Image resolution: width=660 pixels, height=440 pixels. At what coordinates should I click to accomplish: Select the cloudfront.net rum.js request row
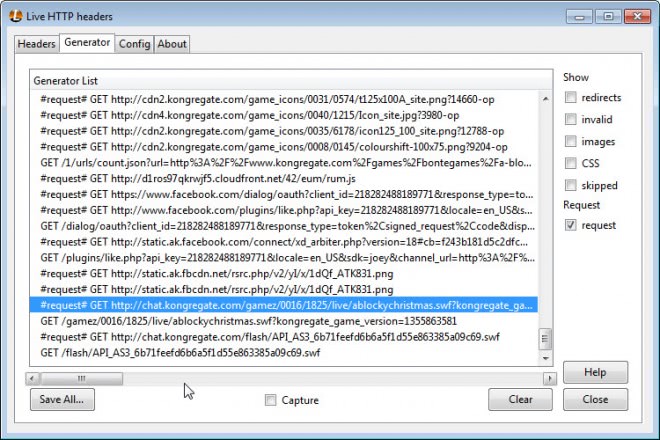coord(283,179)
